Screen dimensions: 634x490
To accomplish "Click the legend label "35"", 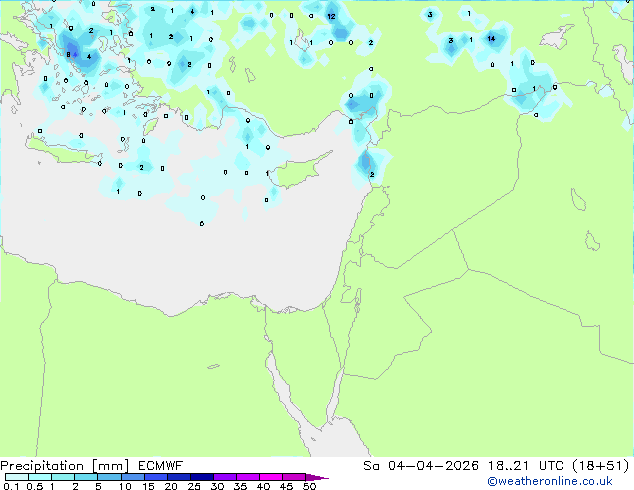I will (x=240, y=486).
